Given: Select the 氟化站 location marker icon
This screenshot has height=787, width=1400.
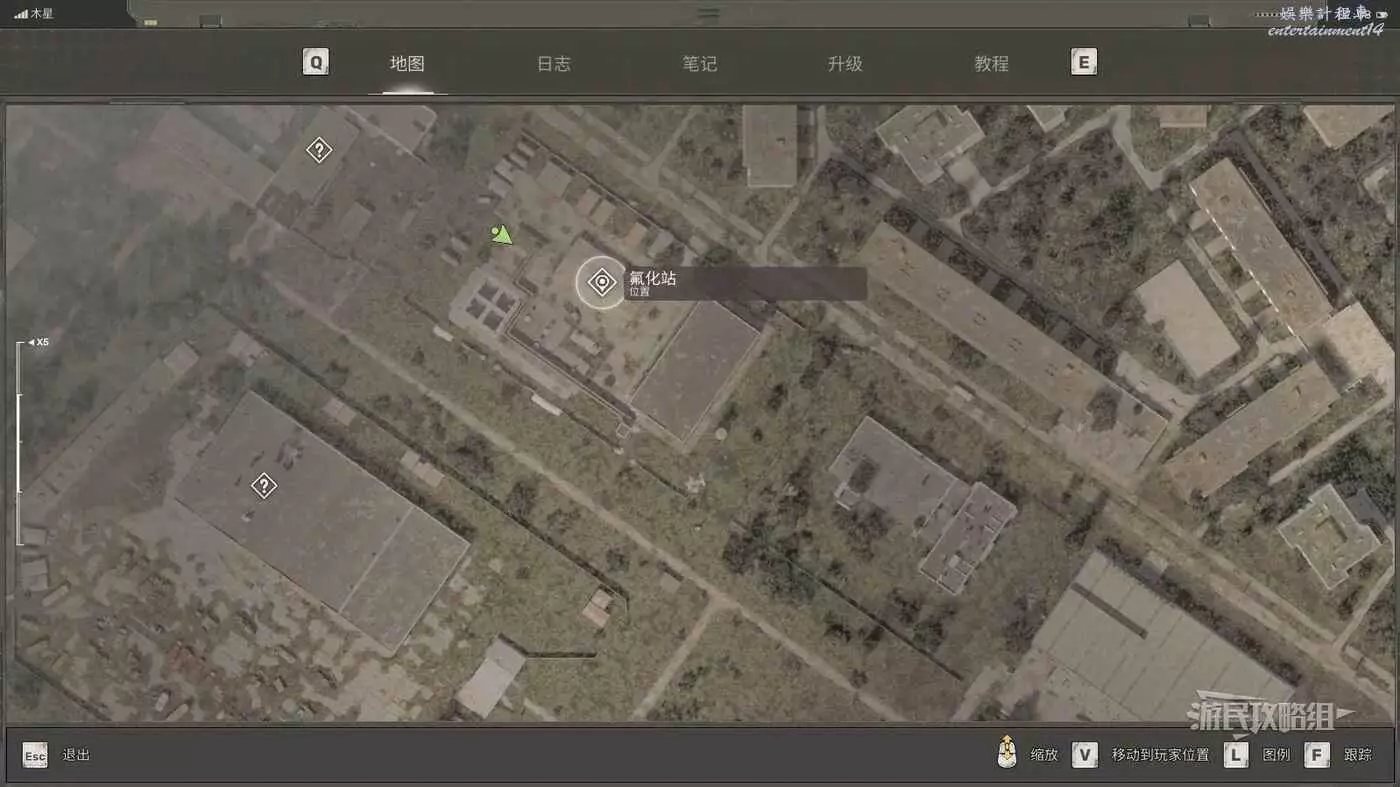Looking at the screenshot, I should (601, 283).
